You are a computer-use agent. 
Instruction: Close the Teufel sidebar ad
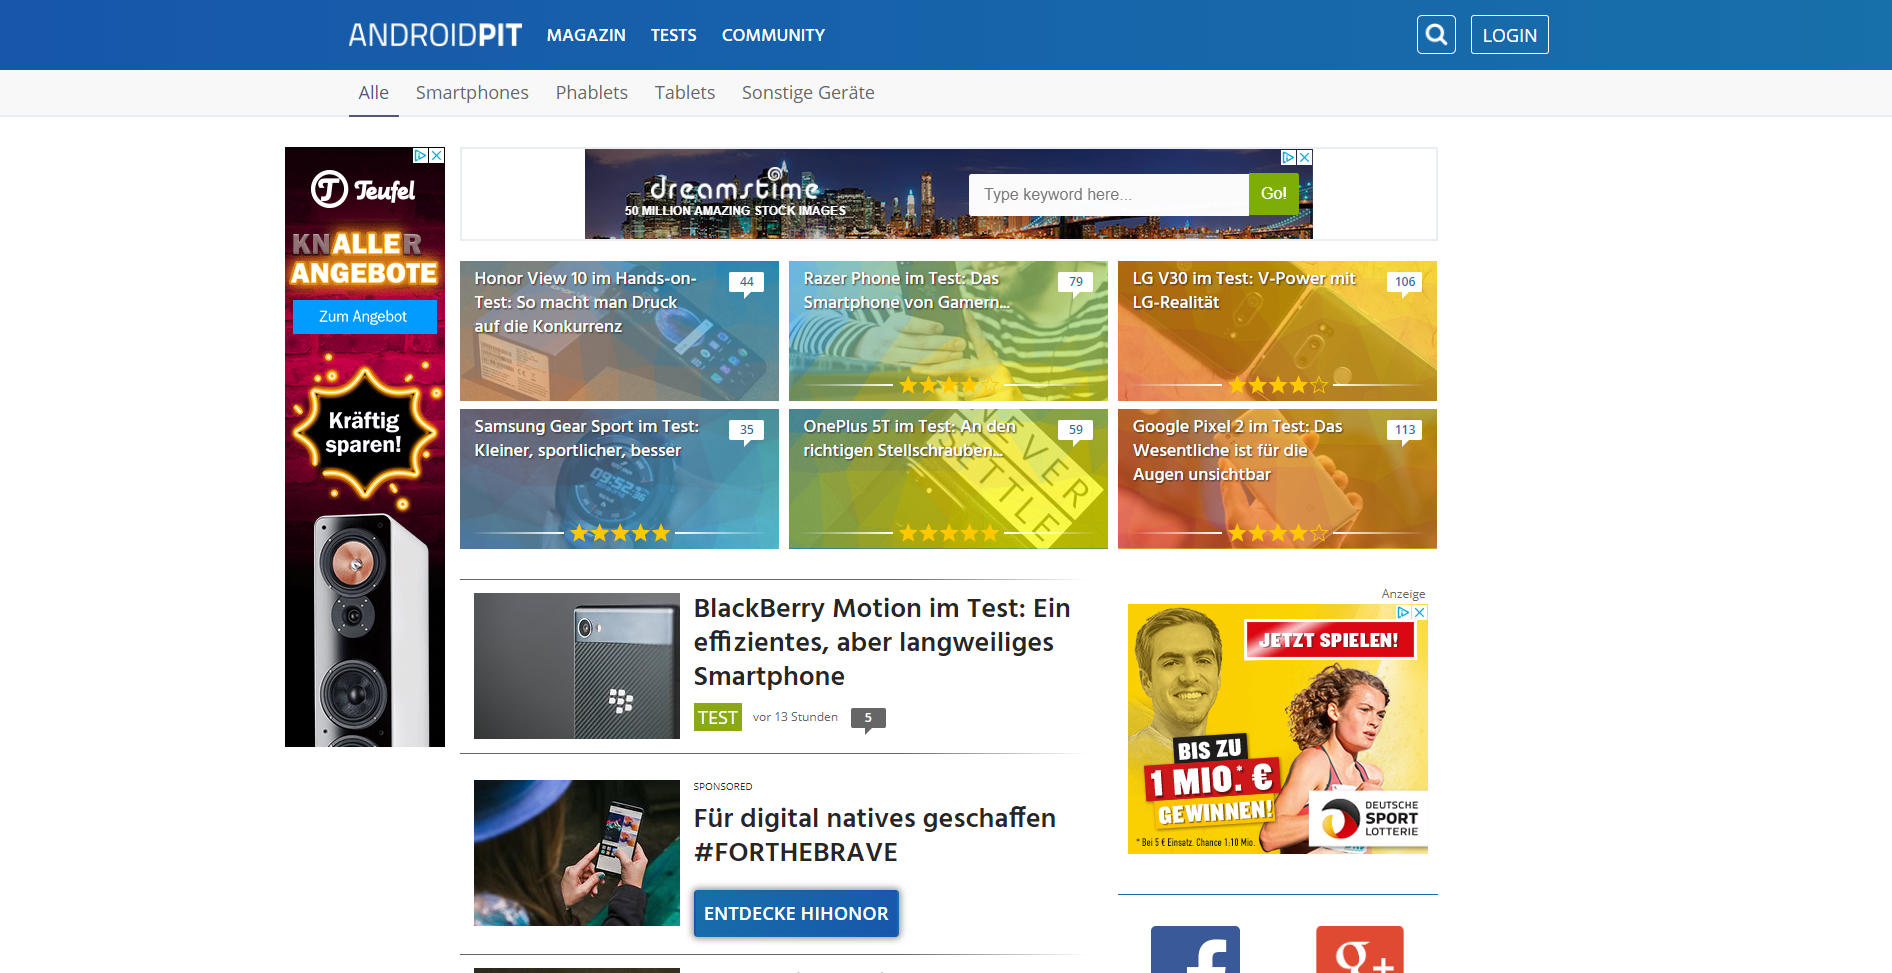pos(437,156)
